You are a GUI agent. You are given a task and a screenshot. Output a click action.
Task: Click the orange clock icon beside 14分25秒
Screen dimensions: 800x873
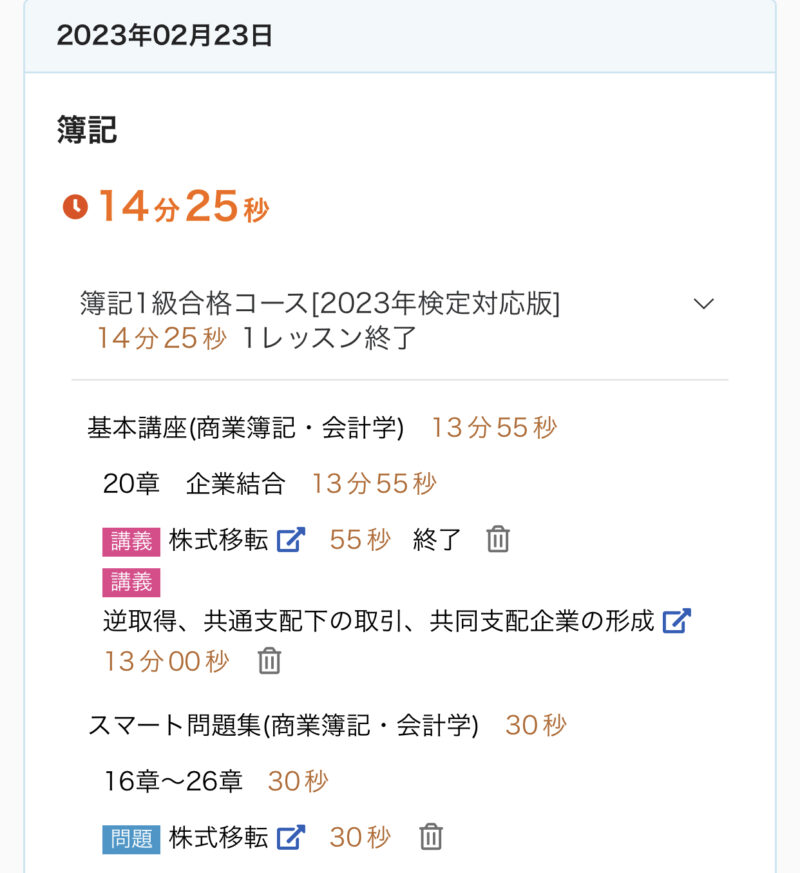coord(75,207)
